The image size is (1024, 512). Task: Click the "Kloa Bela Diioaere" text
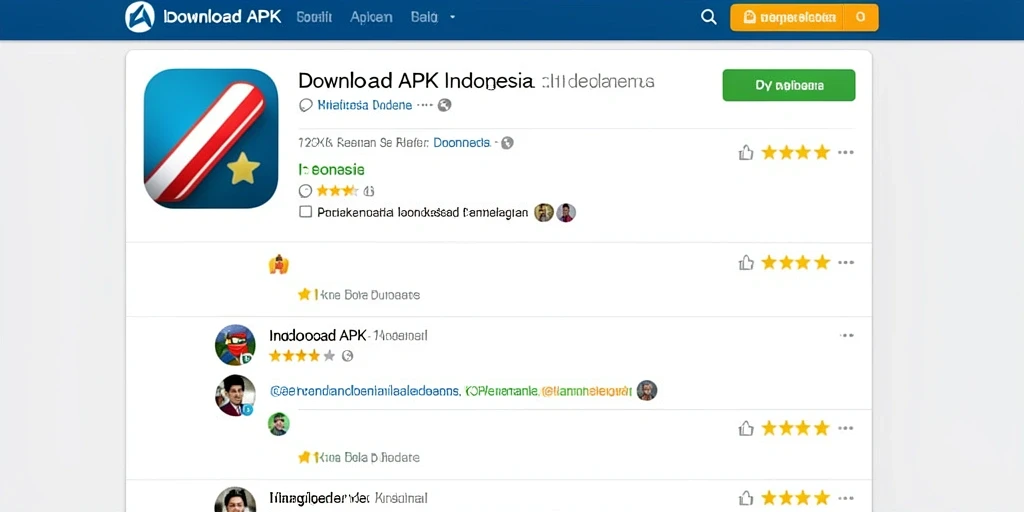[x=367, y=457]
